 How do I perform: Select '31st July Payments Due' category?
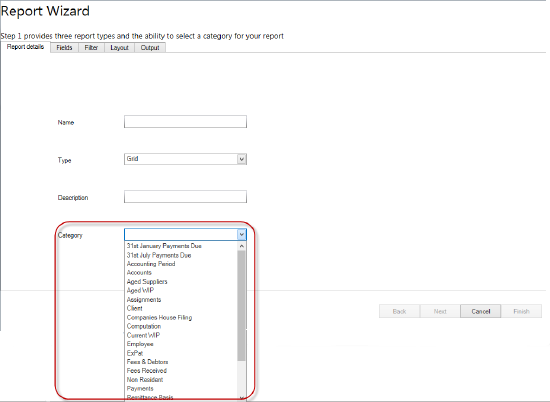(x=181, y=255)
